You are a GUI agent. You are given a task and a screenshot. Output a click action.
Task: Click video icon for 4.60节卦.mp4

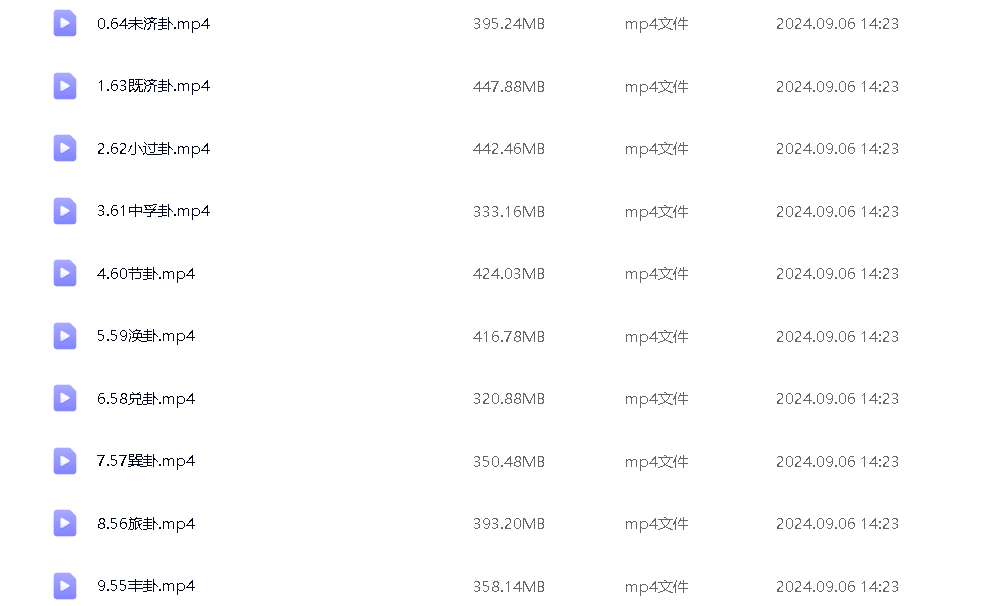(x=65, y=273)
